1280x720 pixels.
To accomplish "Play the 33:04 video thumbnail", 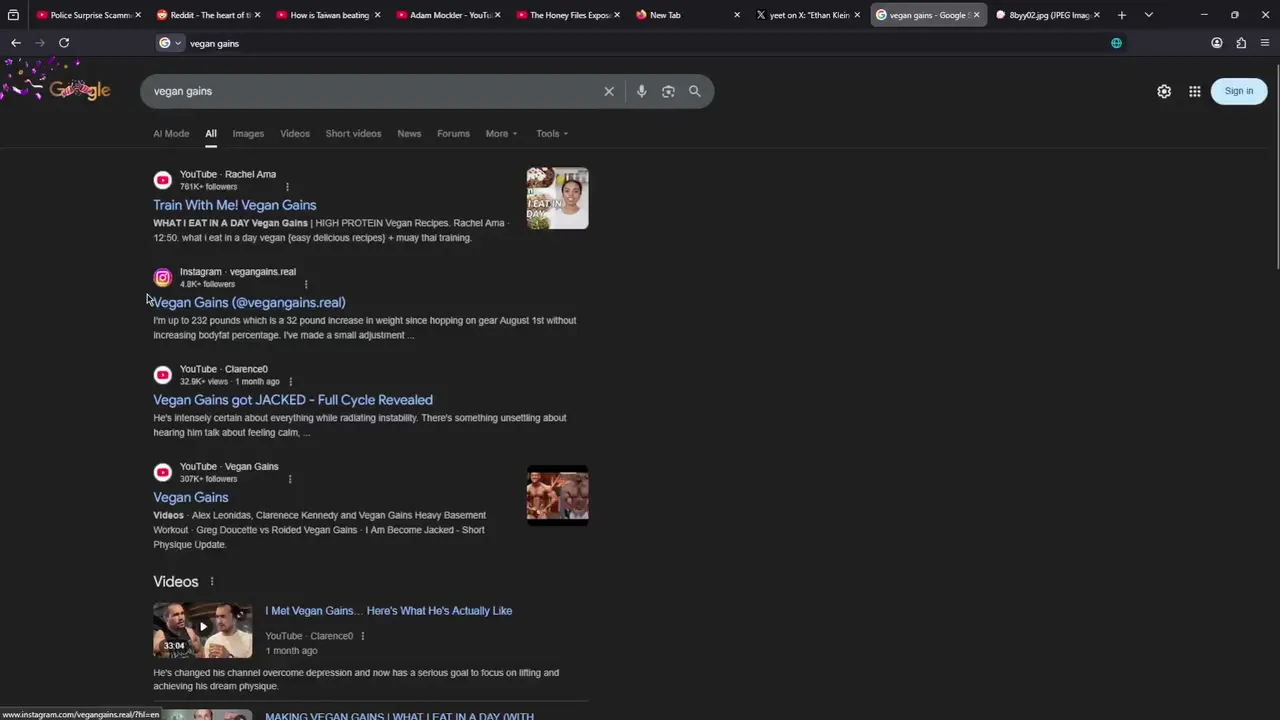I will click(x=203, y=629).
